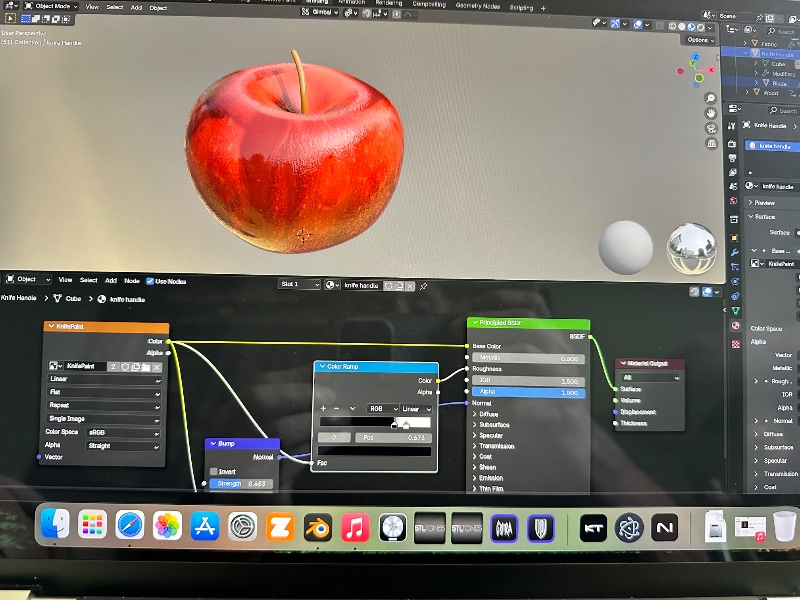
Task: Open the Node menu in node editor
Action: 131,280
